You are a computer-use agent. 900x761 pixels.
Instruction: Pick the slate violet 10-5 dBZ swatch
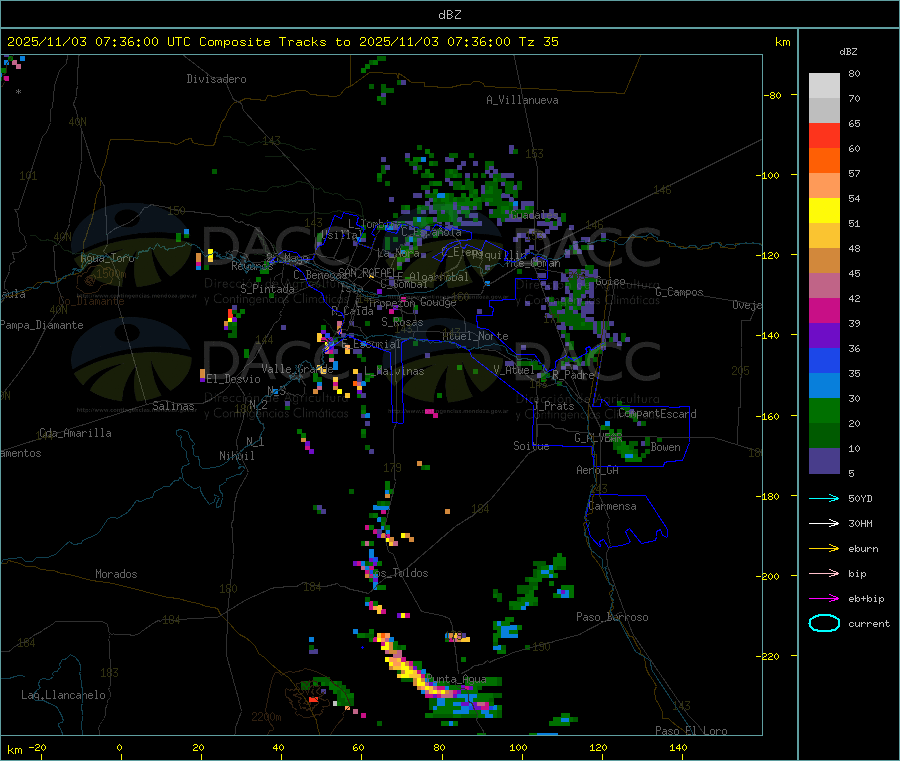coord(824,461)
